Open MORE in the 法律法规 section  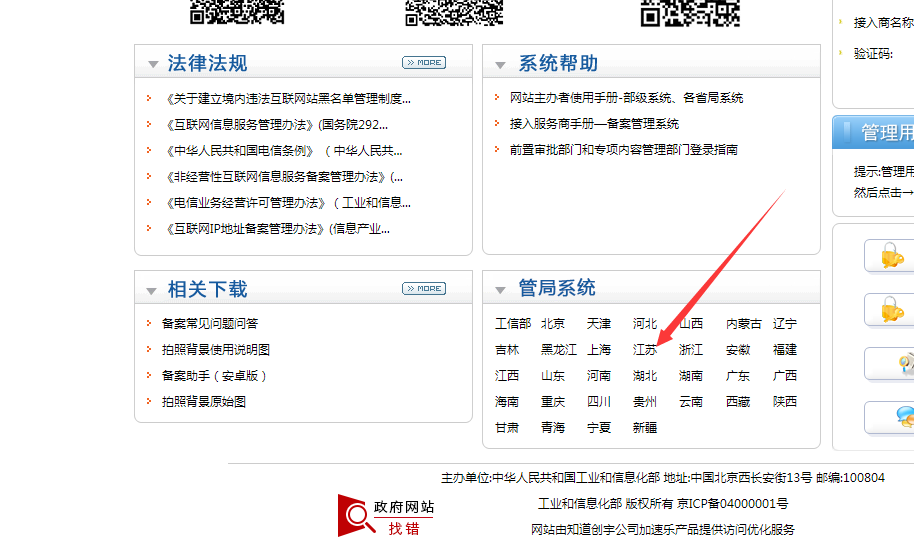point(424,63)
